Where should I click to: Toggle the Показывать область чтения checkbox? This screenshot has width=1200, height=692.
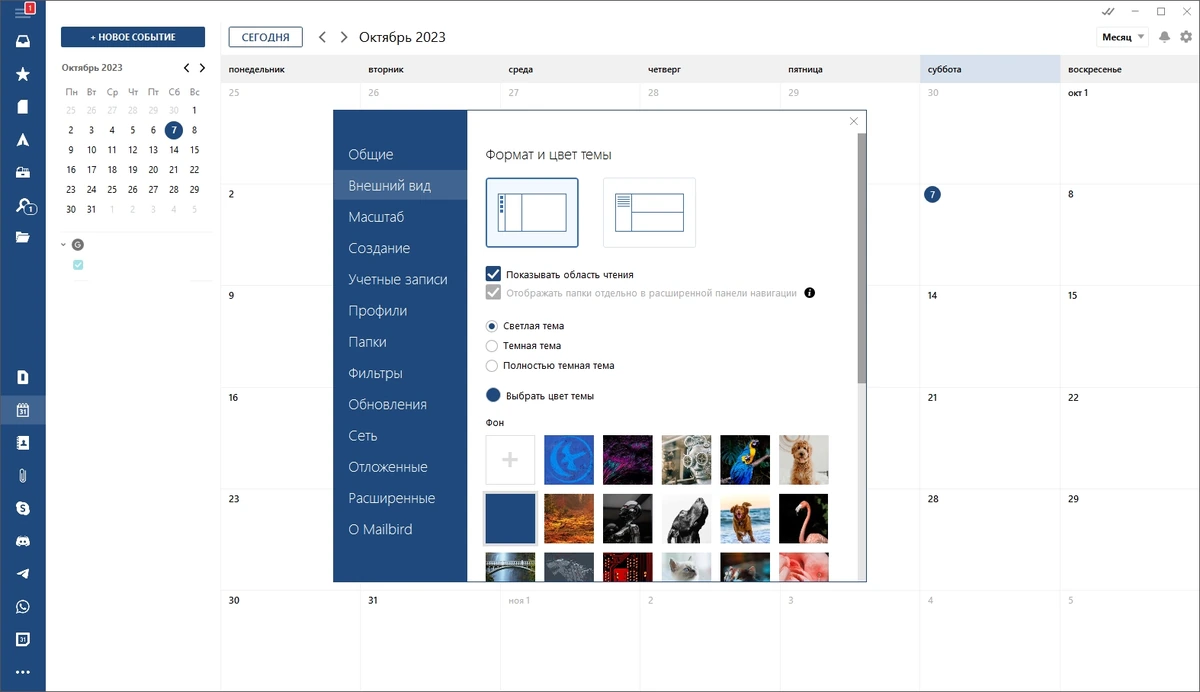point(492,274)
